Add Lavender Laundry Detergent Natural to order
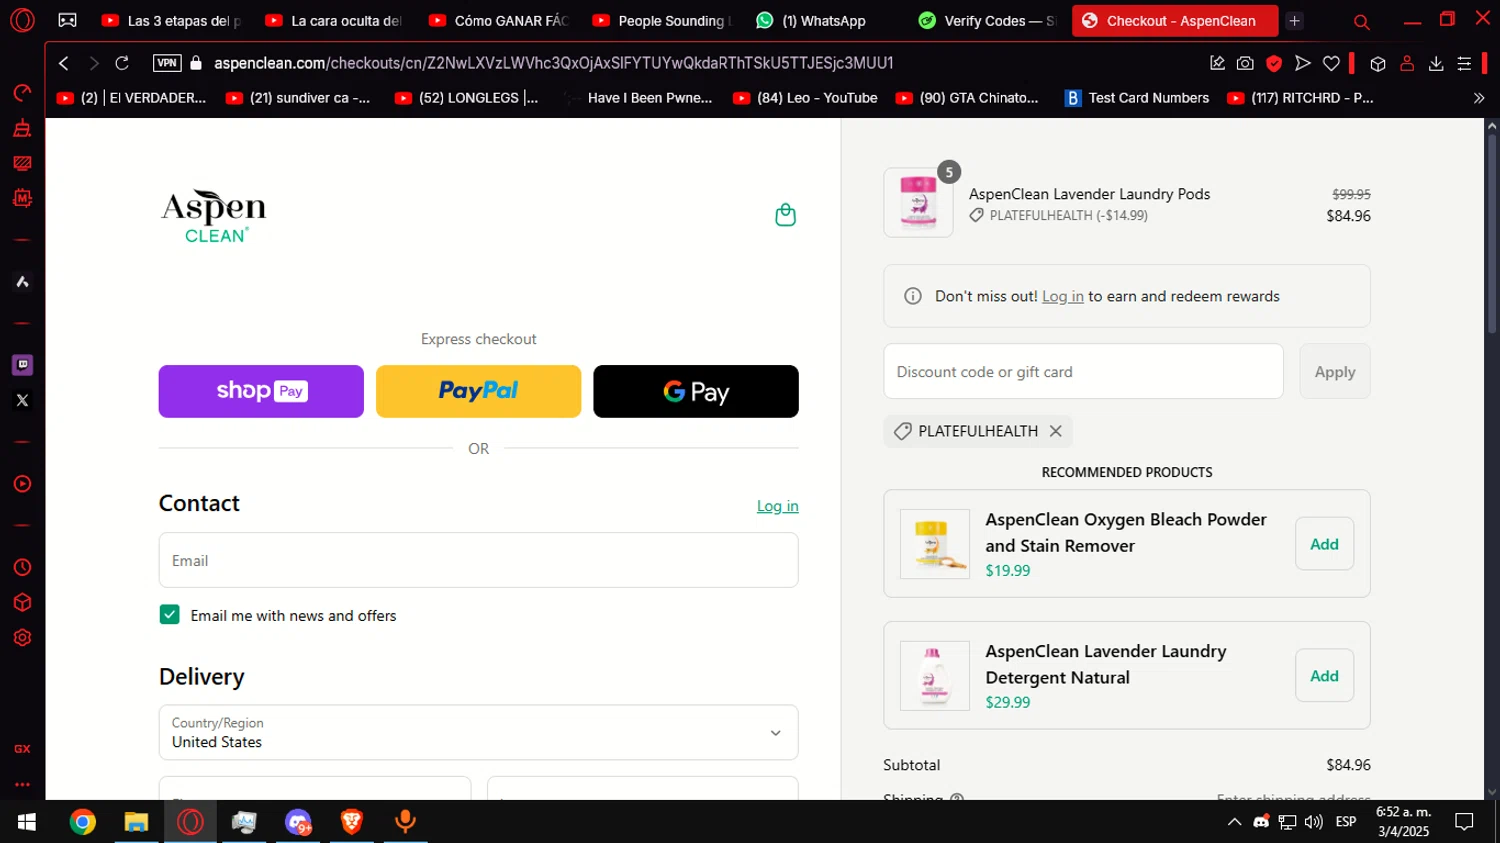Image resolution: width=1500 pixels, height=843 pixels. 1324,676
